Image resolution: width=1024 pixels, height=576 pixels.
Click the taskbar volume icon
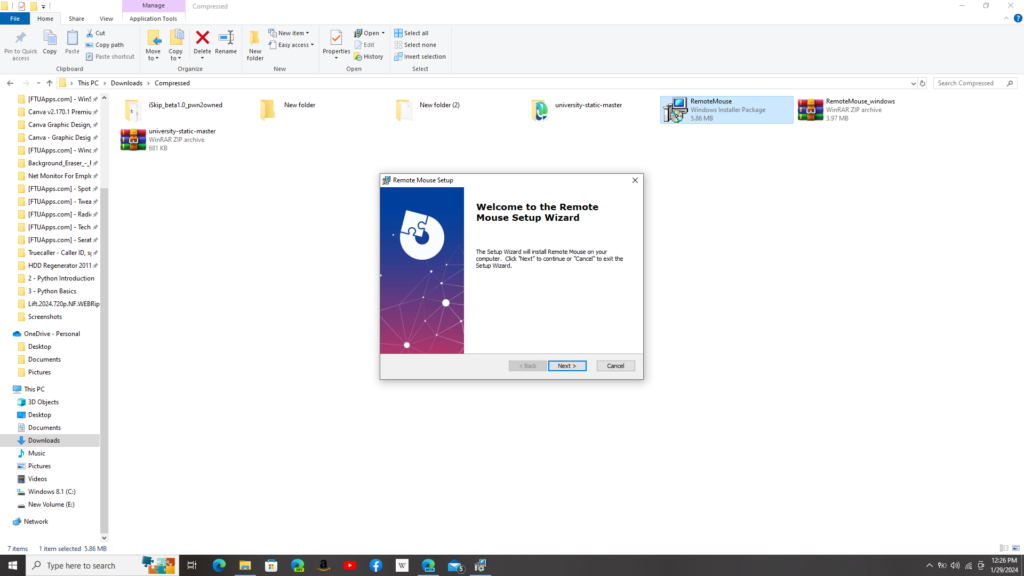click(x=955, y=566)
